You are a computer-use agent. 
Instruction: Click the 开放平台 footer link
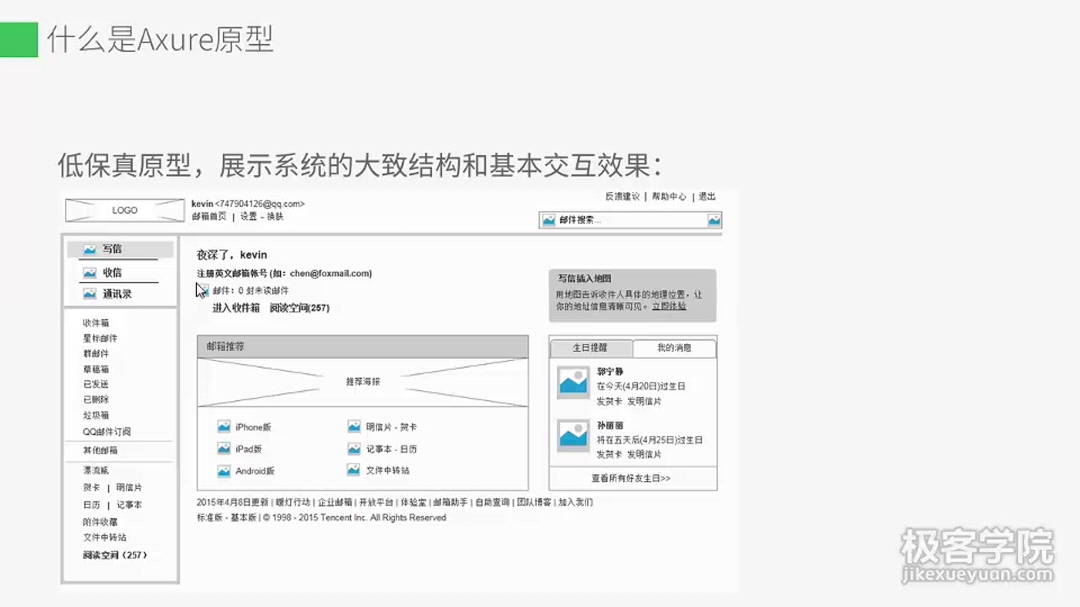point(376,502)
